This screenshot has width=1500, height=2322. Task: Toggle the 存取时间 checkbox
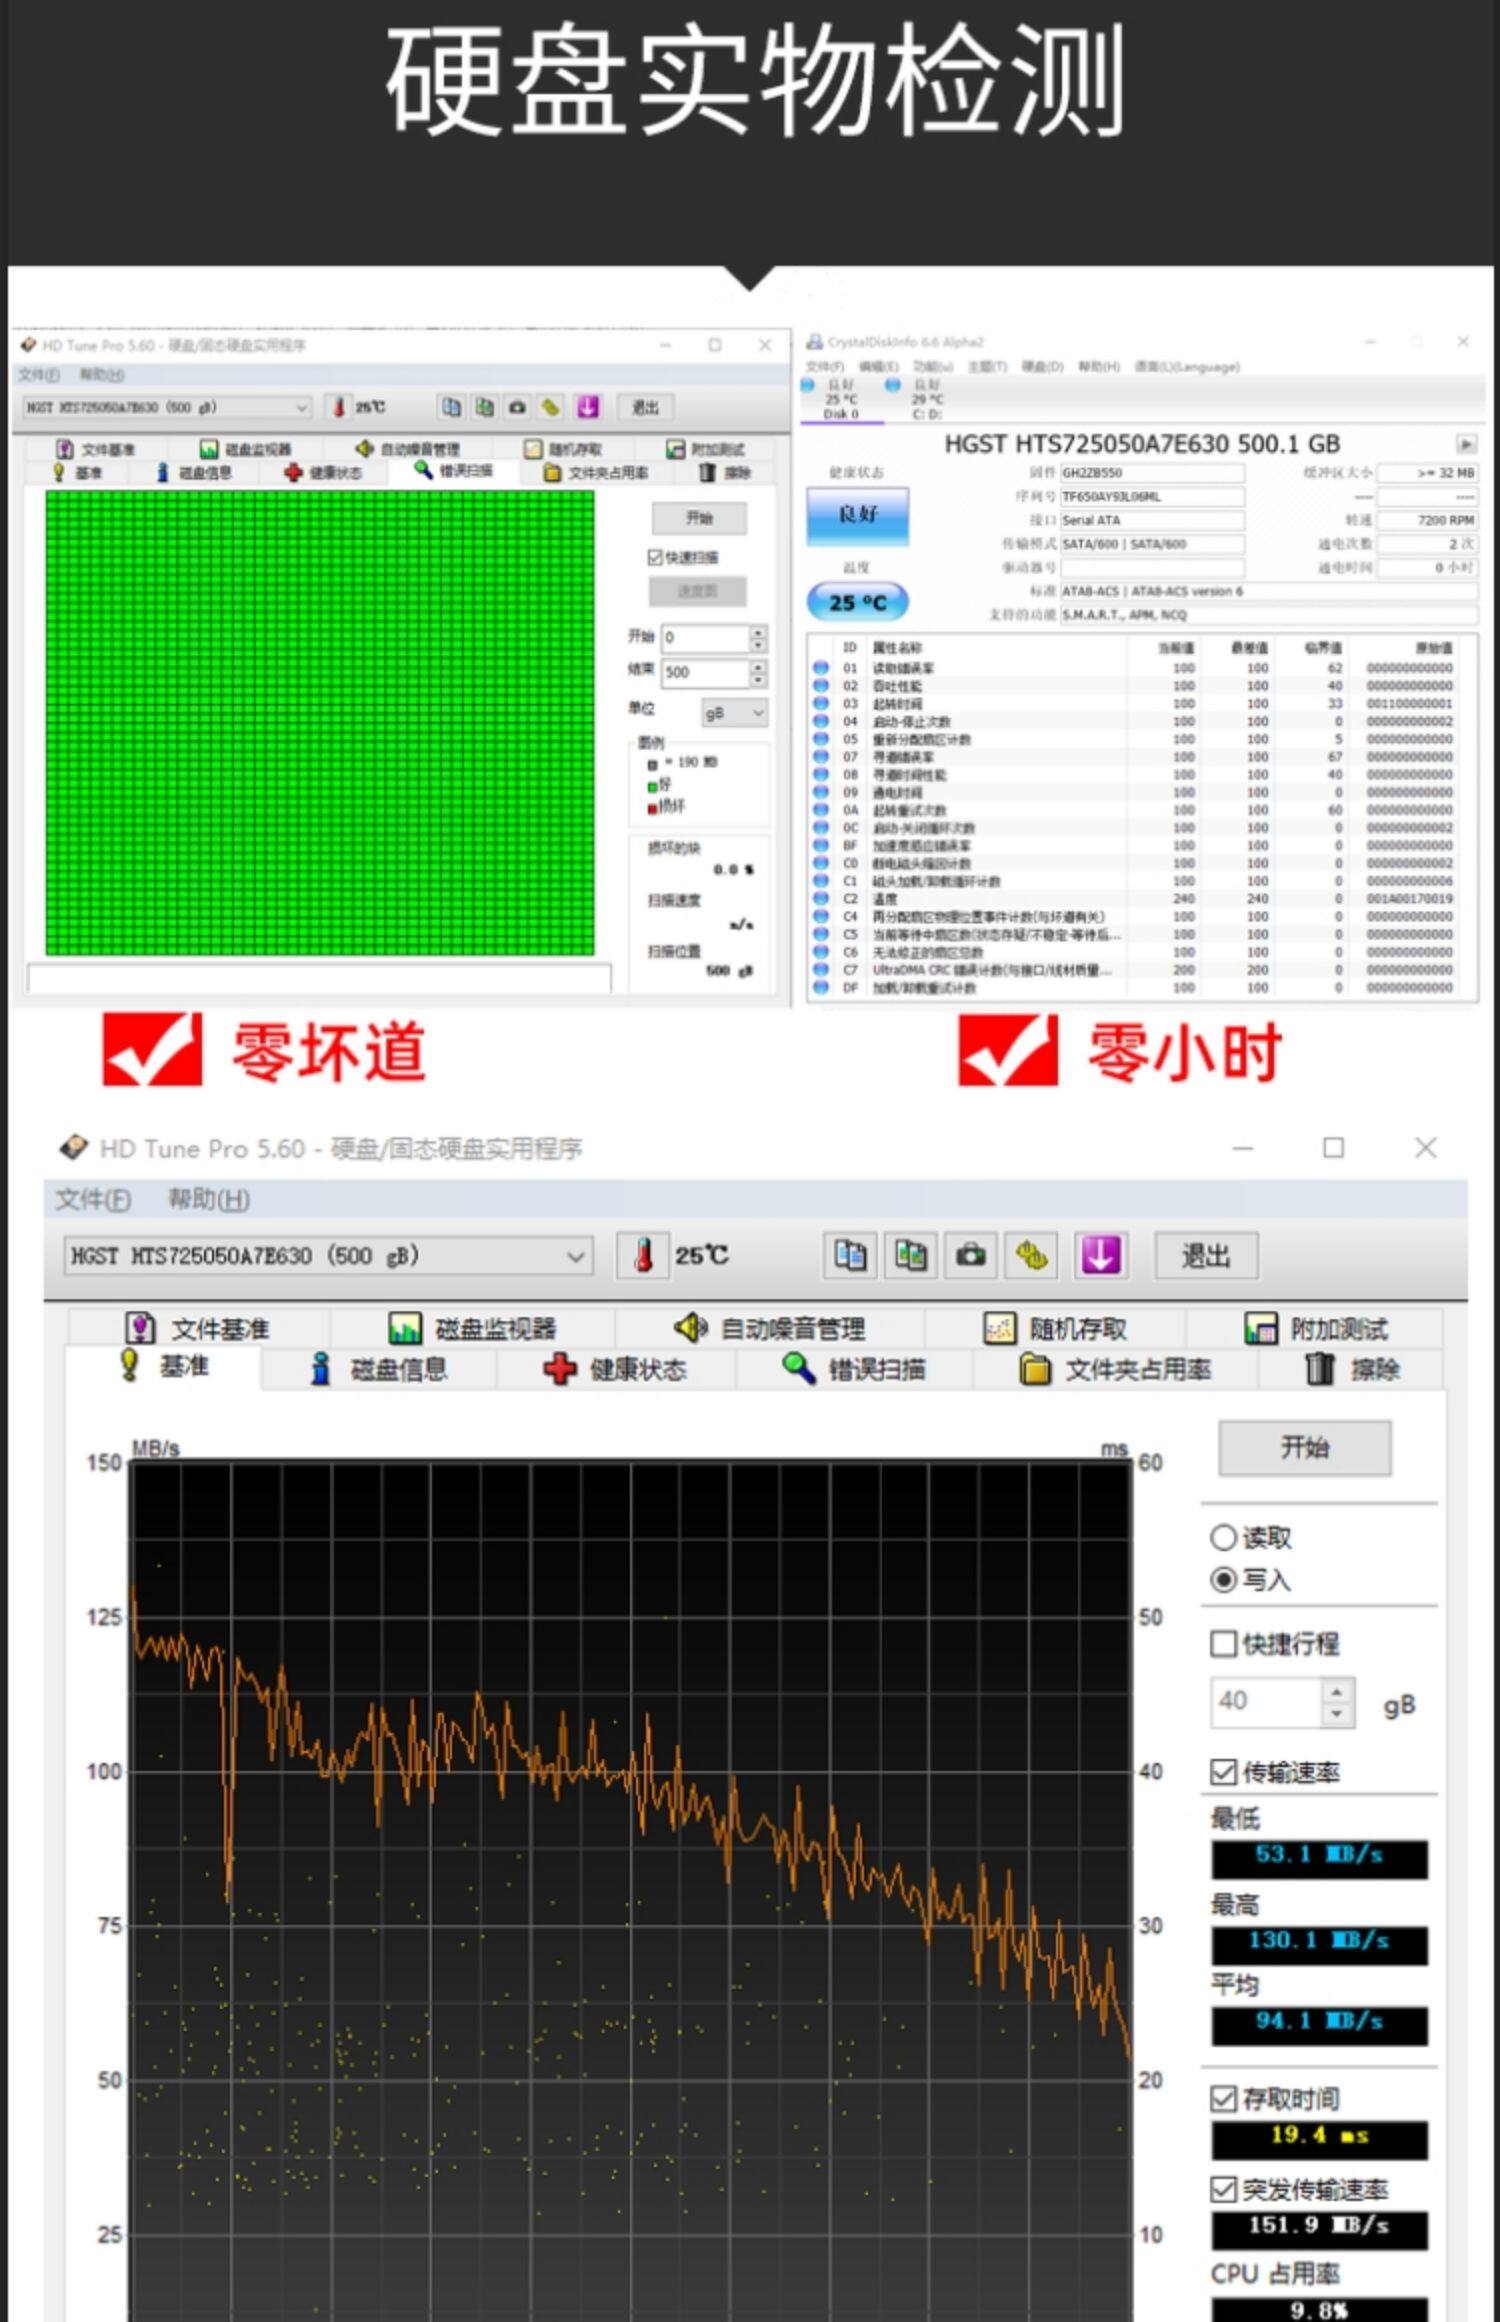coord(1223,2098)
